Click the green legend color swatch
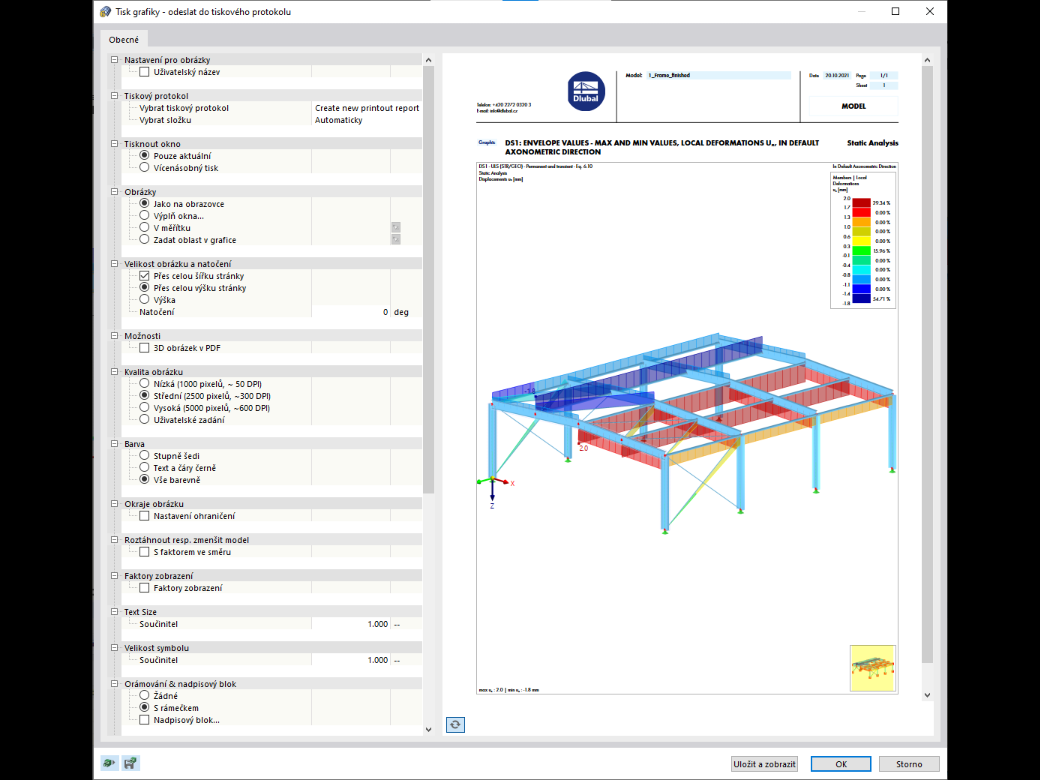 click(x=861, y=251)
